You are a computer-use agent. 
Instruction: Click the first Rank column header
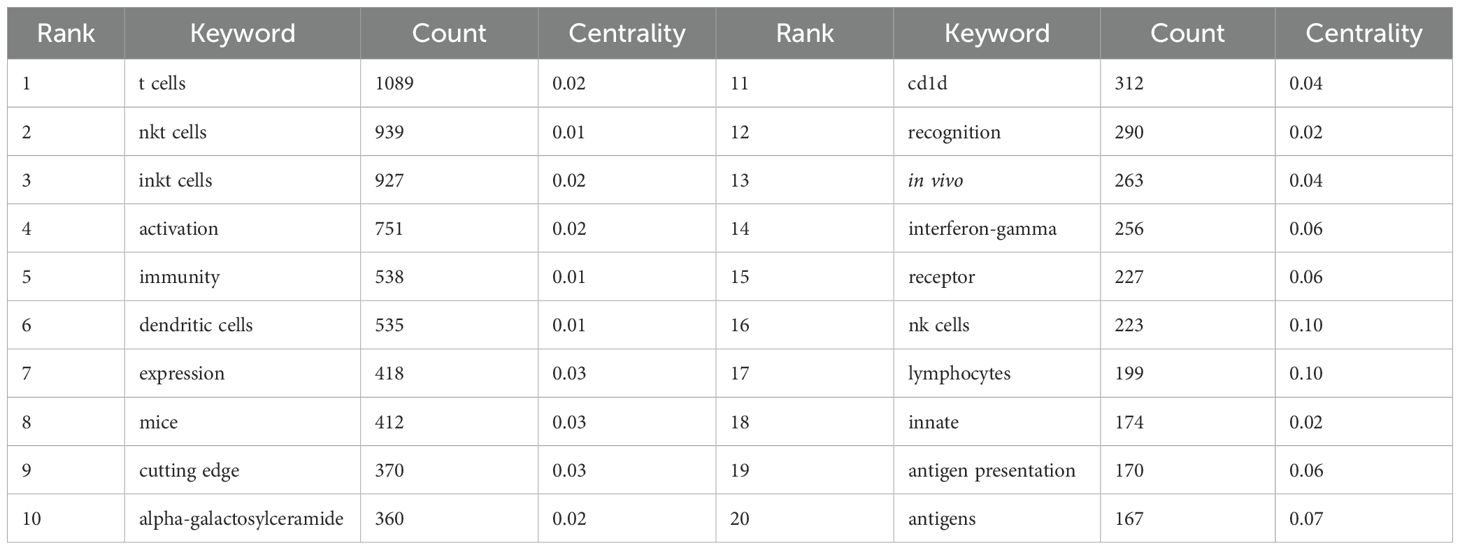(x=66, y=33)
